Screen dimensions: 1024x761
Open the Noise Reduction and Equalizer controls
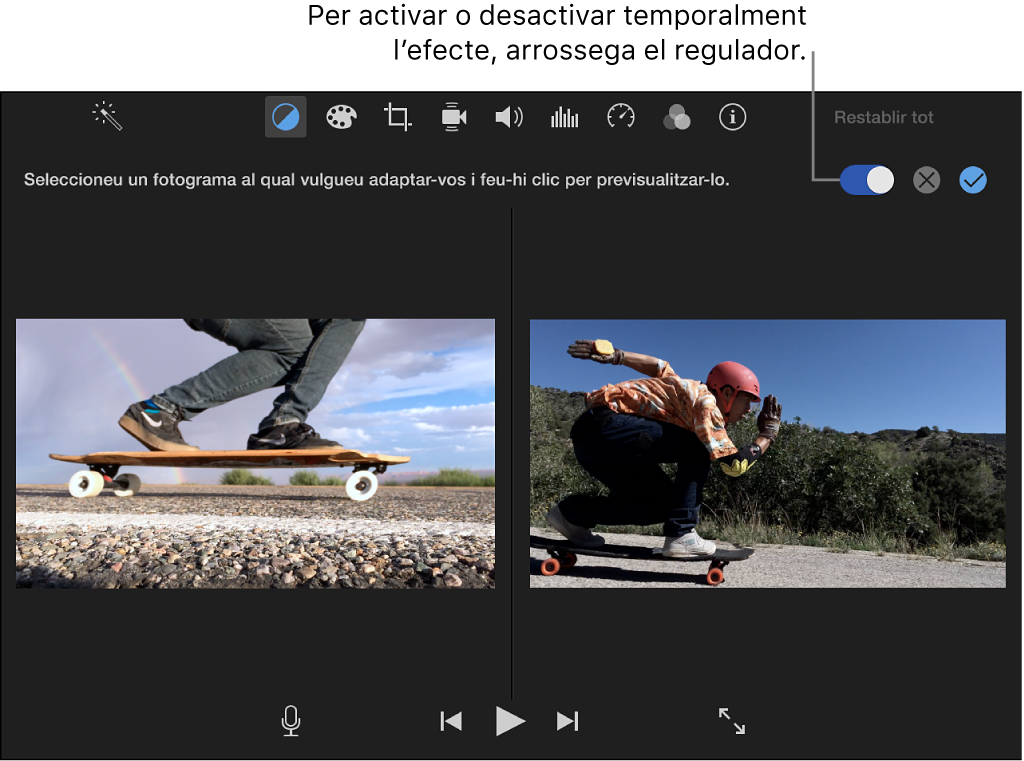(x=564, y=116)
